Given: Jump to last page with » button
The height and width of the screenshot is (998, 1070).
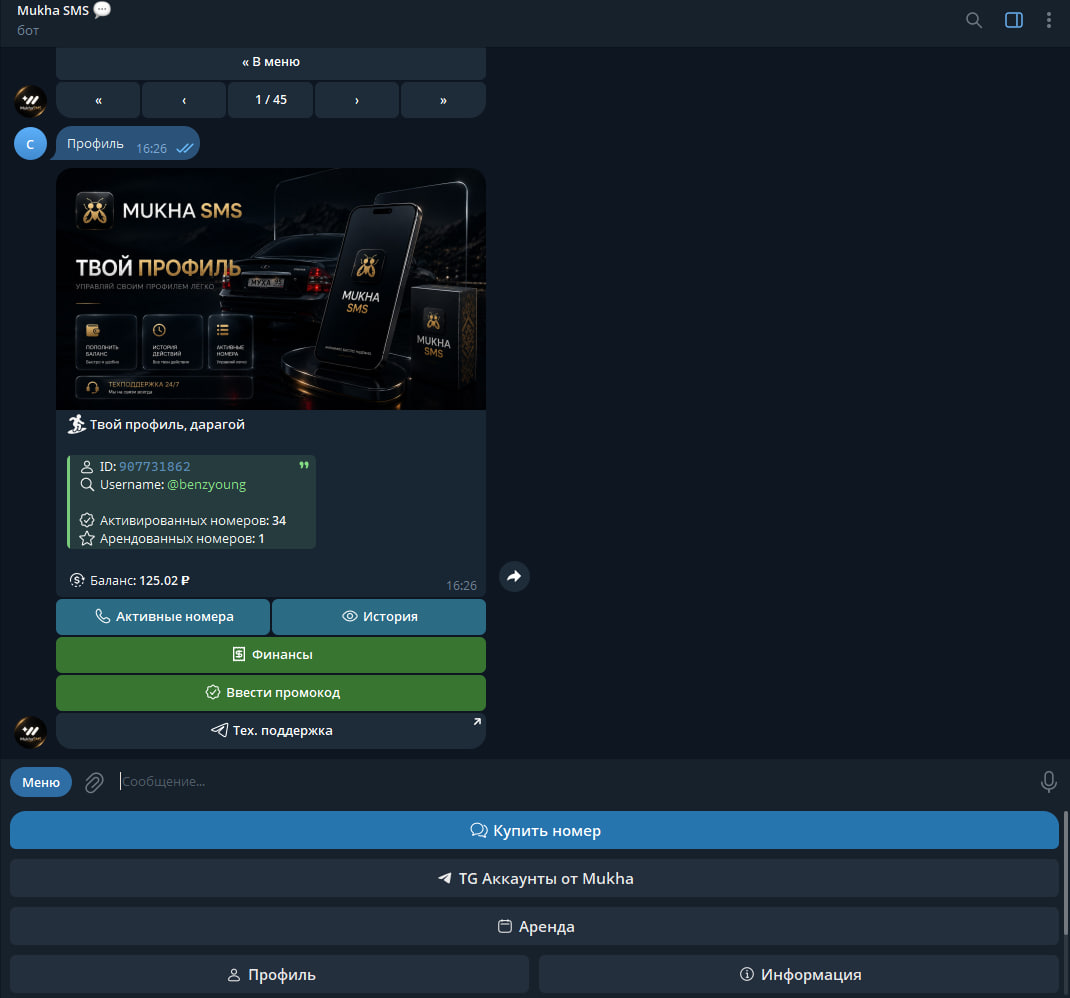Looking at the screenshot, I should tap(444, 100).
